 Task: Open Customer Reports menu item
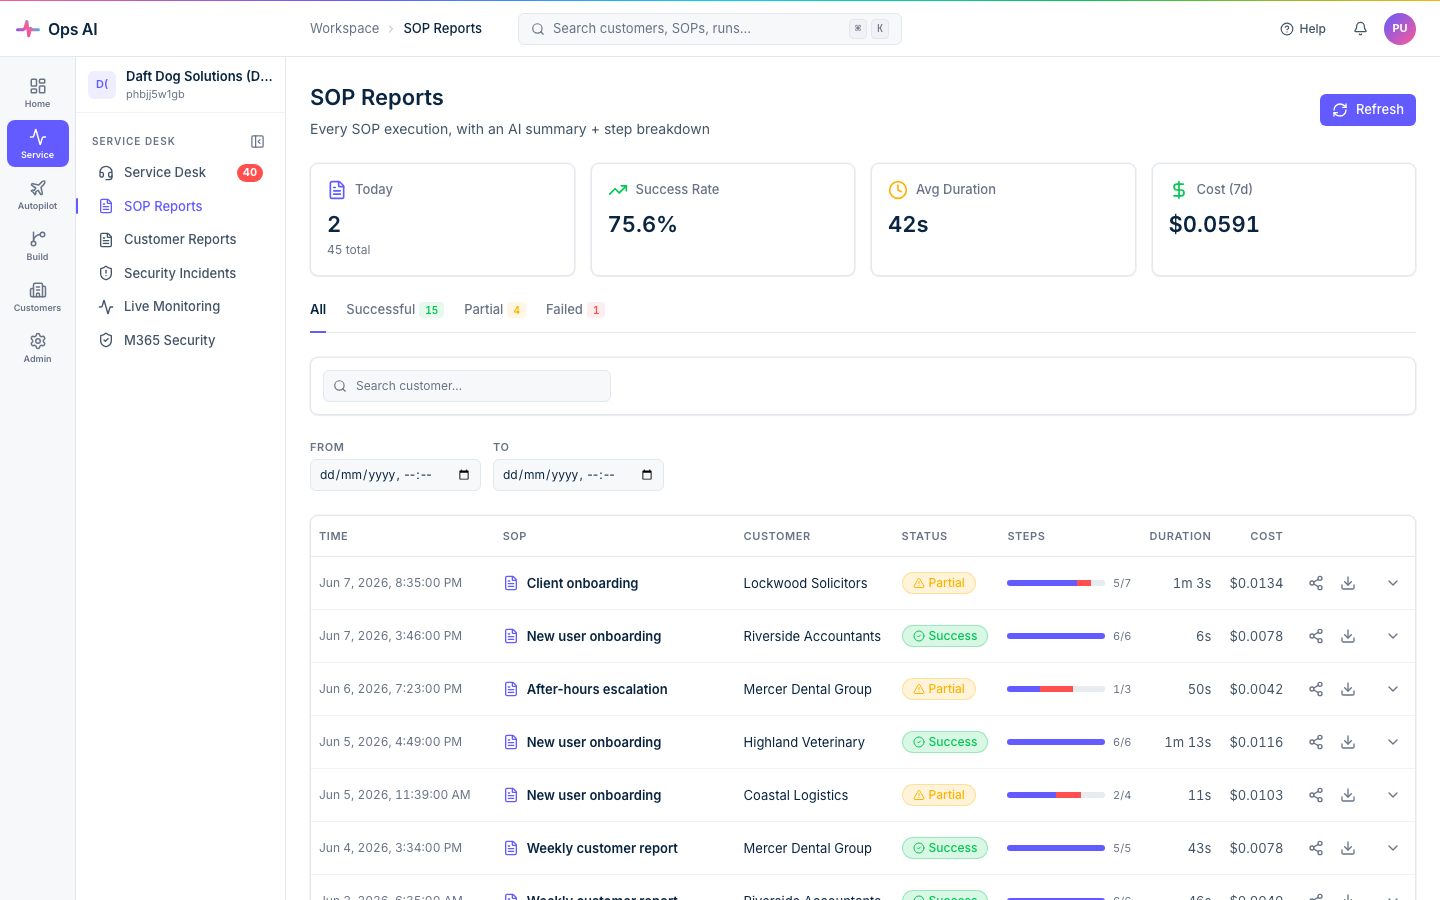[x=180, y=240]
